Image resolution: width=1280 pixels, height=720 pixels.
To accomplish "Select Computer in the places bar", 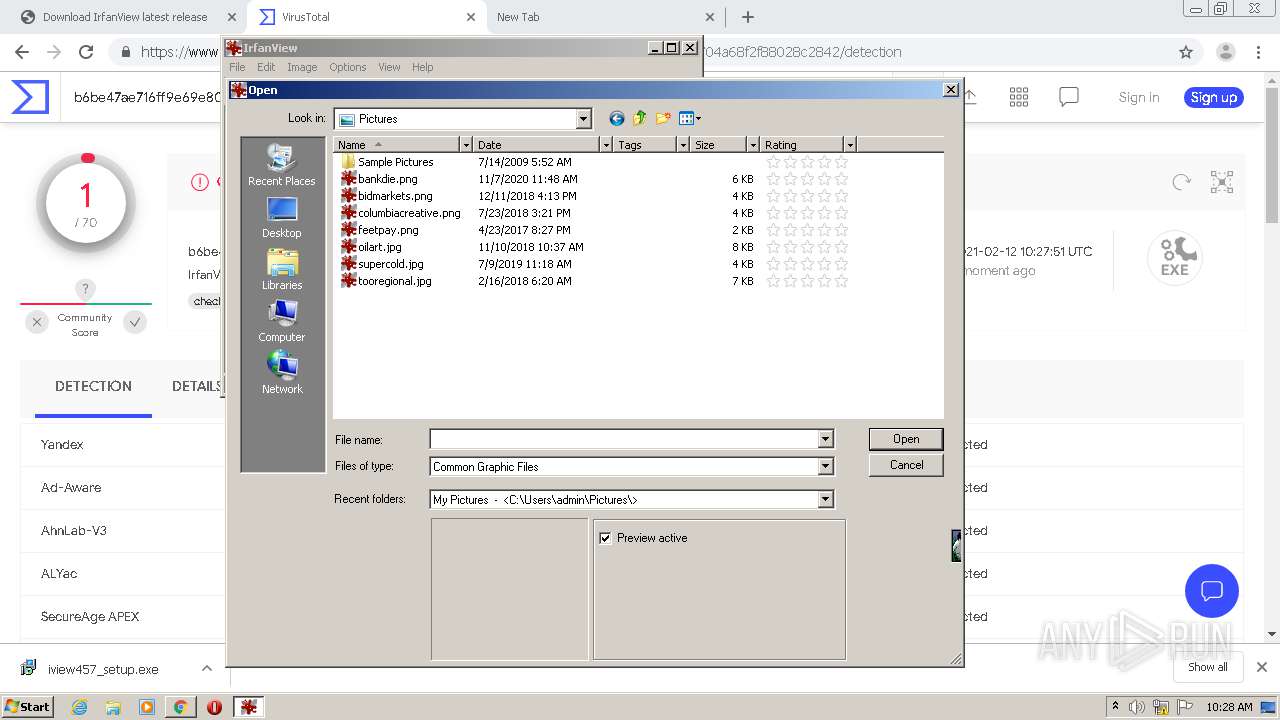I will 282,322.
